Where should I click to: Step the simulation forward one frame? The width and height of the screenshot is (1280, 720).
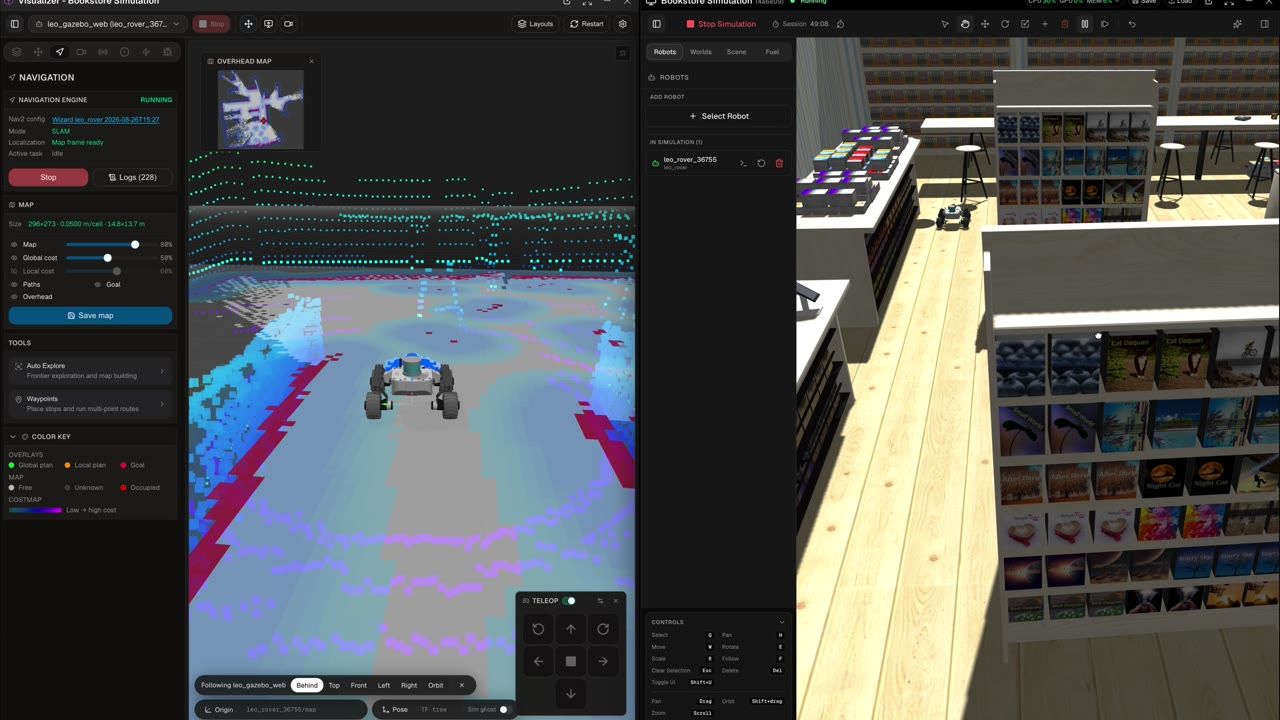pos(1105,24)
